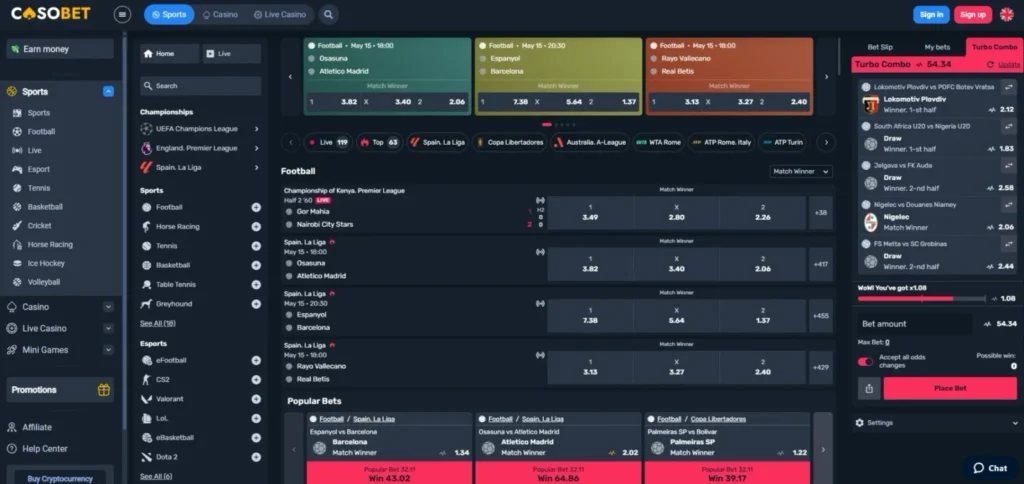
Task: Swap the Nigelec vs Douanes Niamey selection
Action: click(x=1008, y=204)
